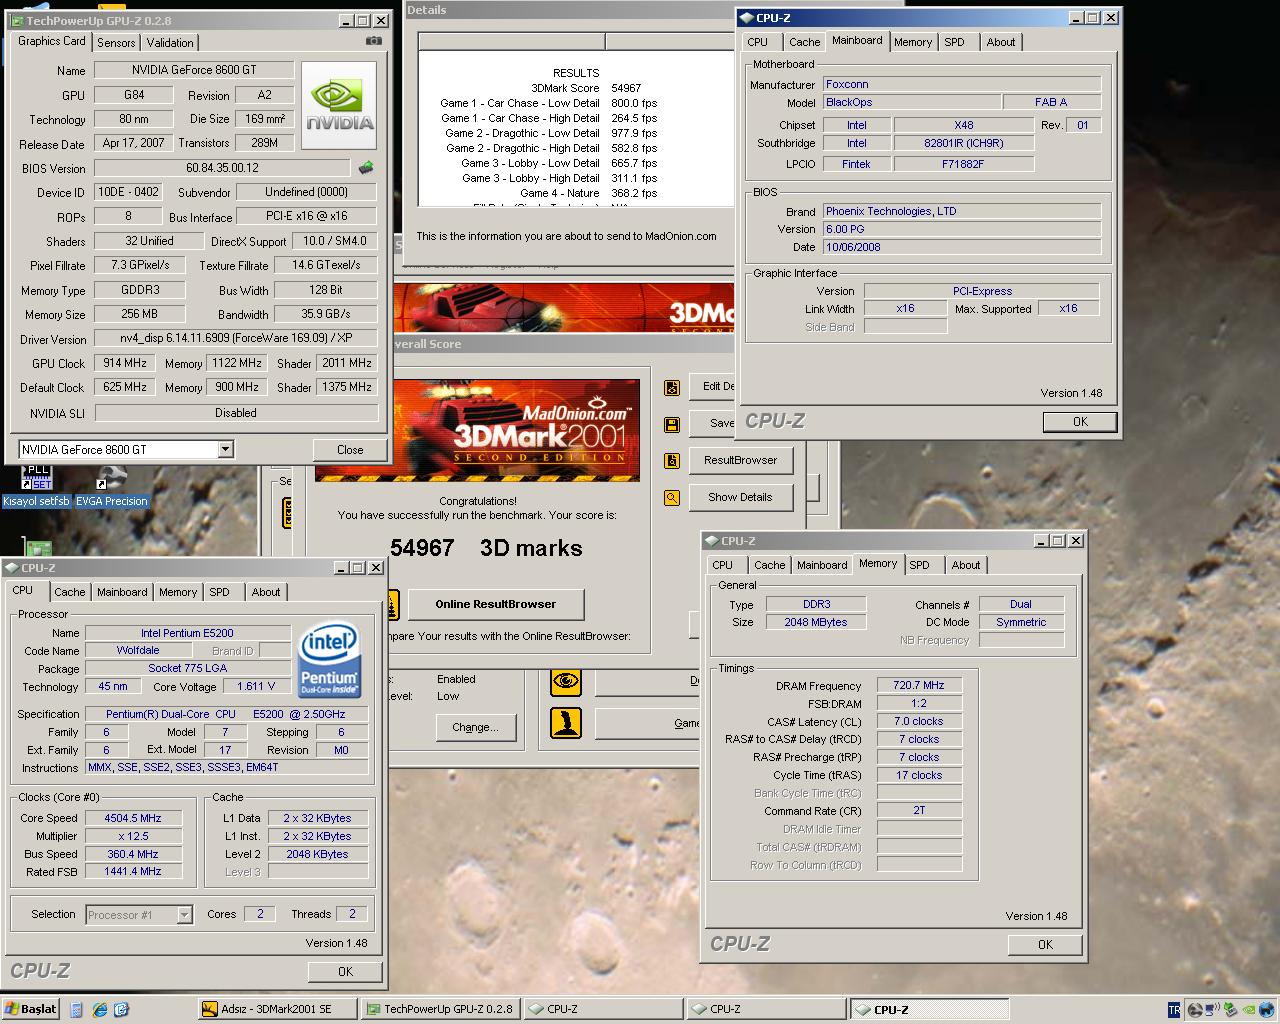Click the Foxconn manufacturer field
This screenshot has height=1024, width=1280.
[x=961, y=84]
